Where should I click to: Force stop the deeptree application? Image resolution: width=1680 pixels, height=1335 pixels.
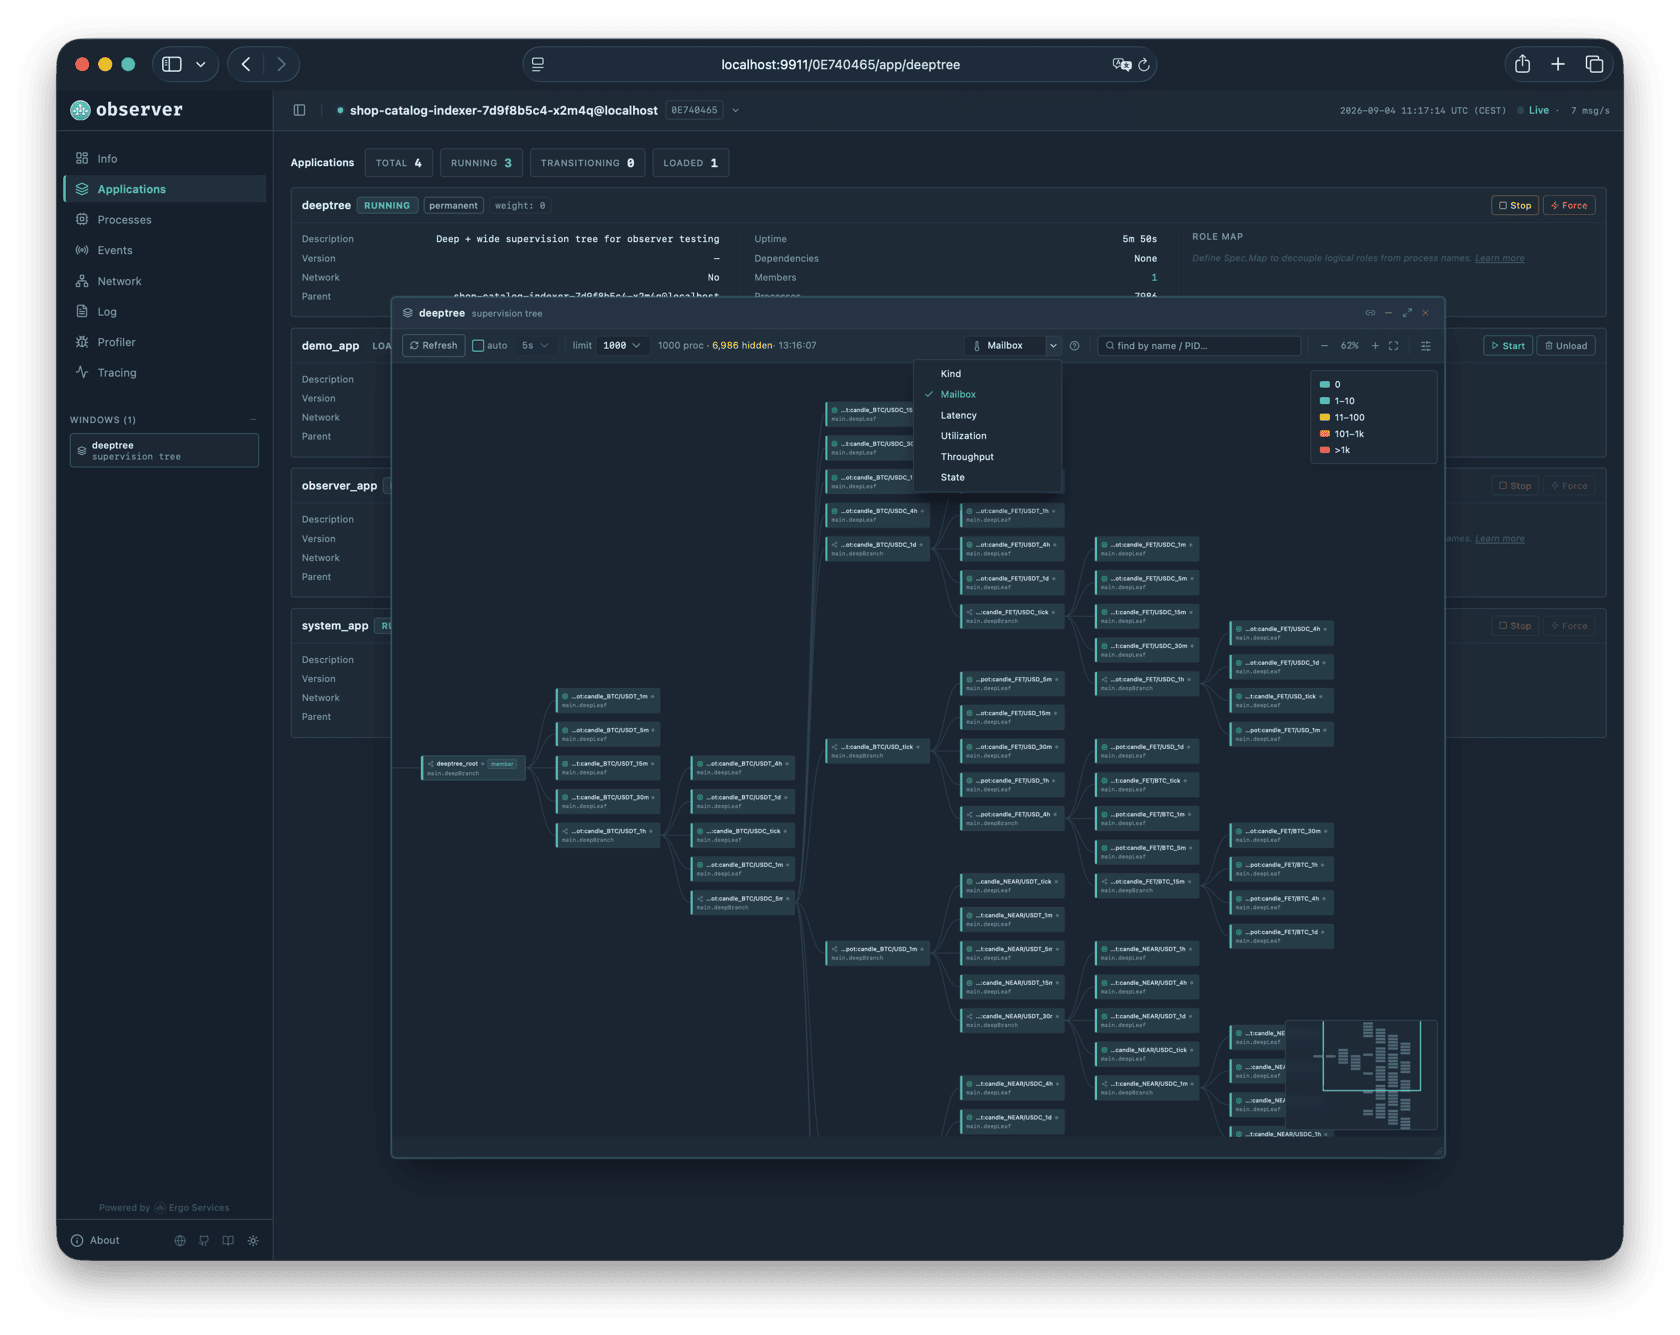click(1569, 205)
